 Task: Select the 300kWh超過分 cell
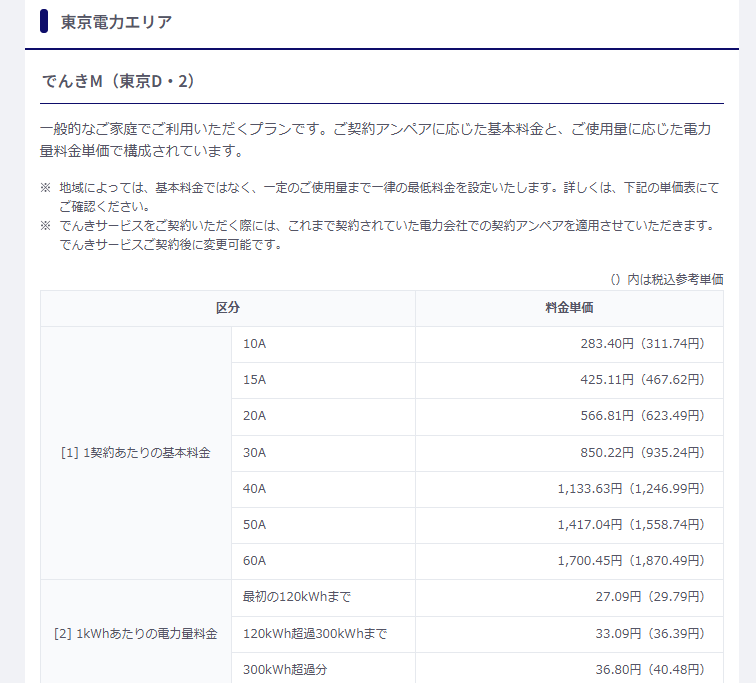[x=323, y=669]
